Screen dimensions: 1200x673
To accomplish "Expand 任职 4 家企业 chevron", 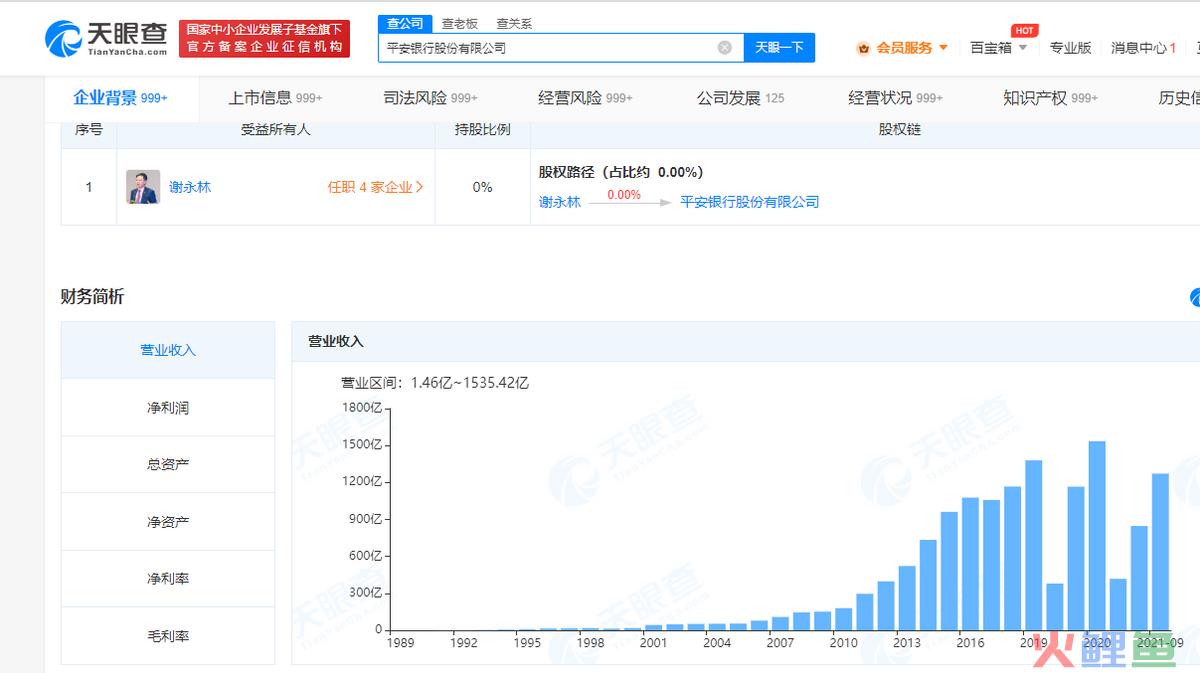I will coord(419,187).
